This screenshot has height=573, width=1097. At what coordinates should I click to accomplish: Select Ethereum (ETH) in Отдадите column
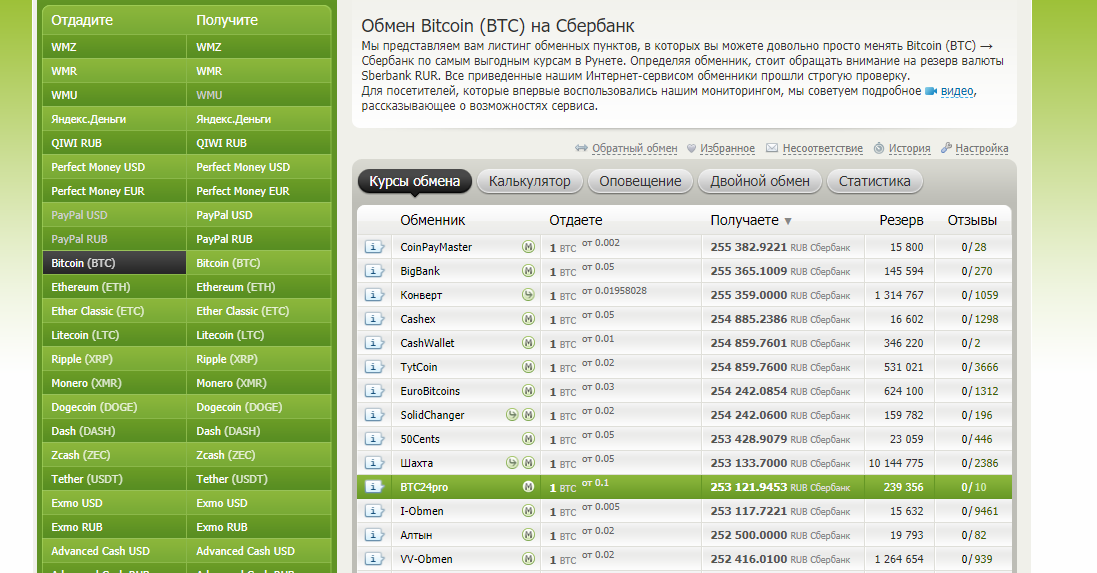click(x=89, y=287)
